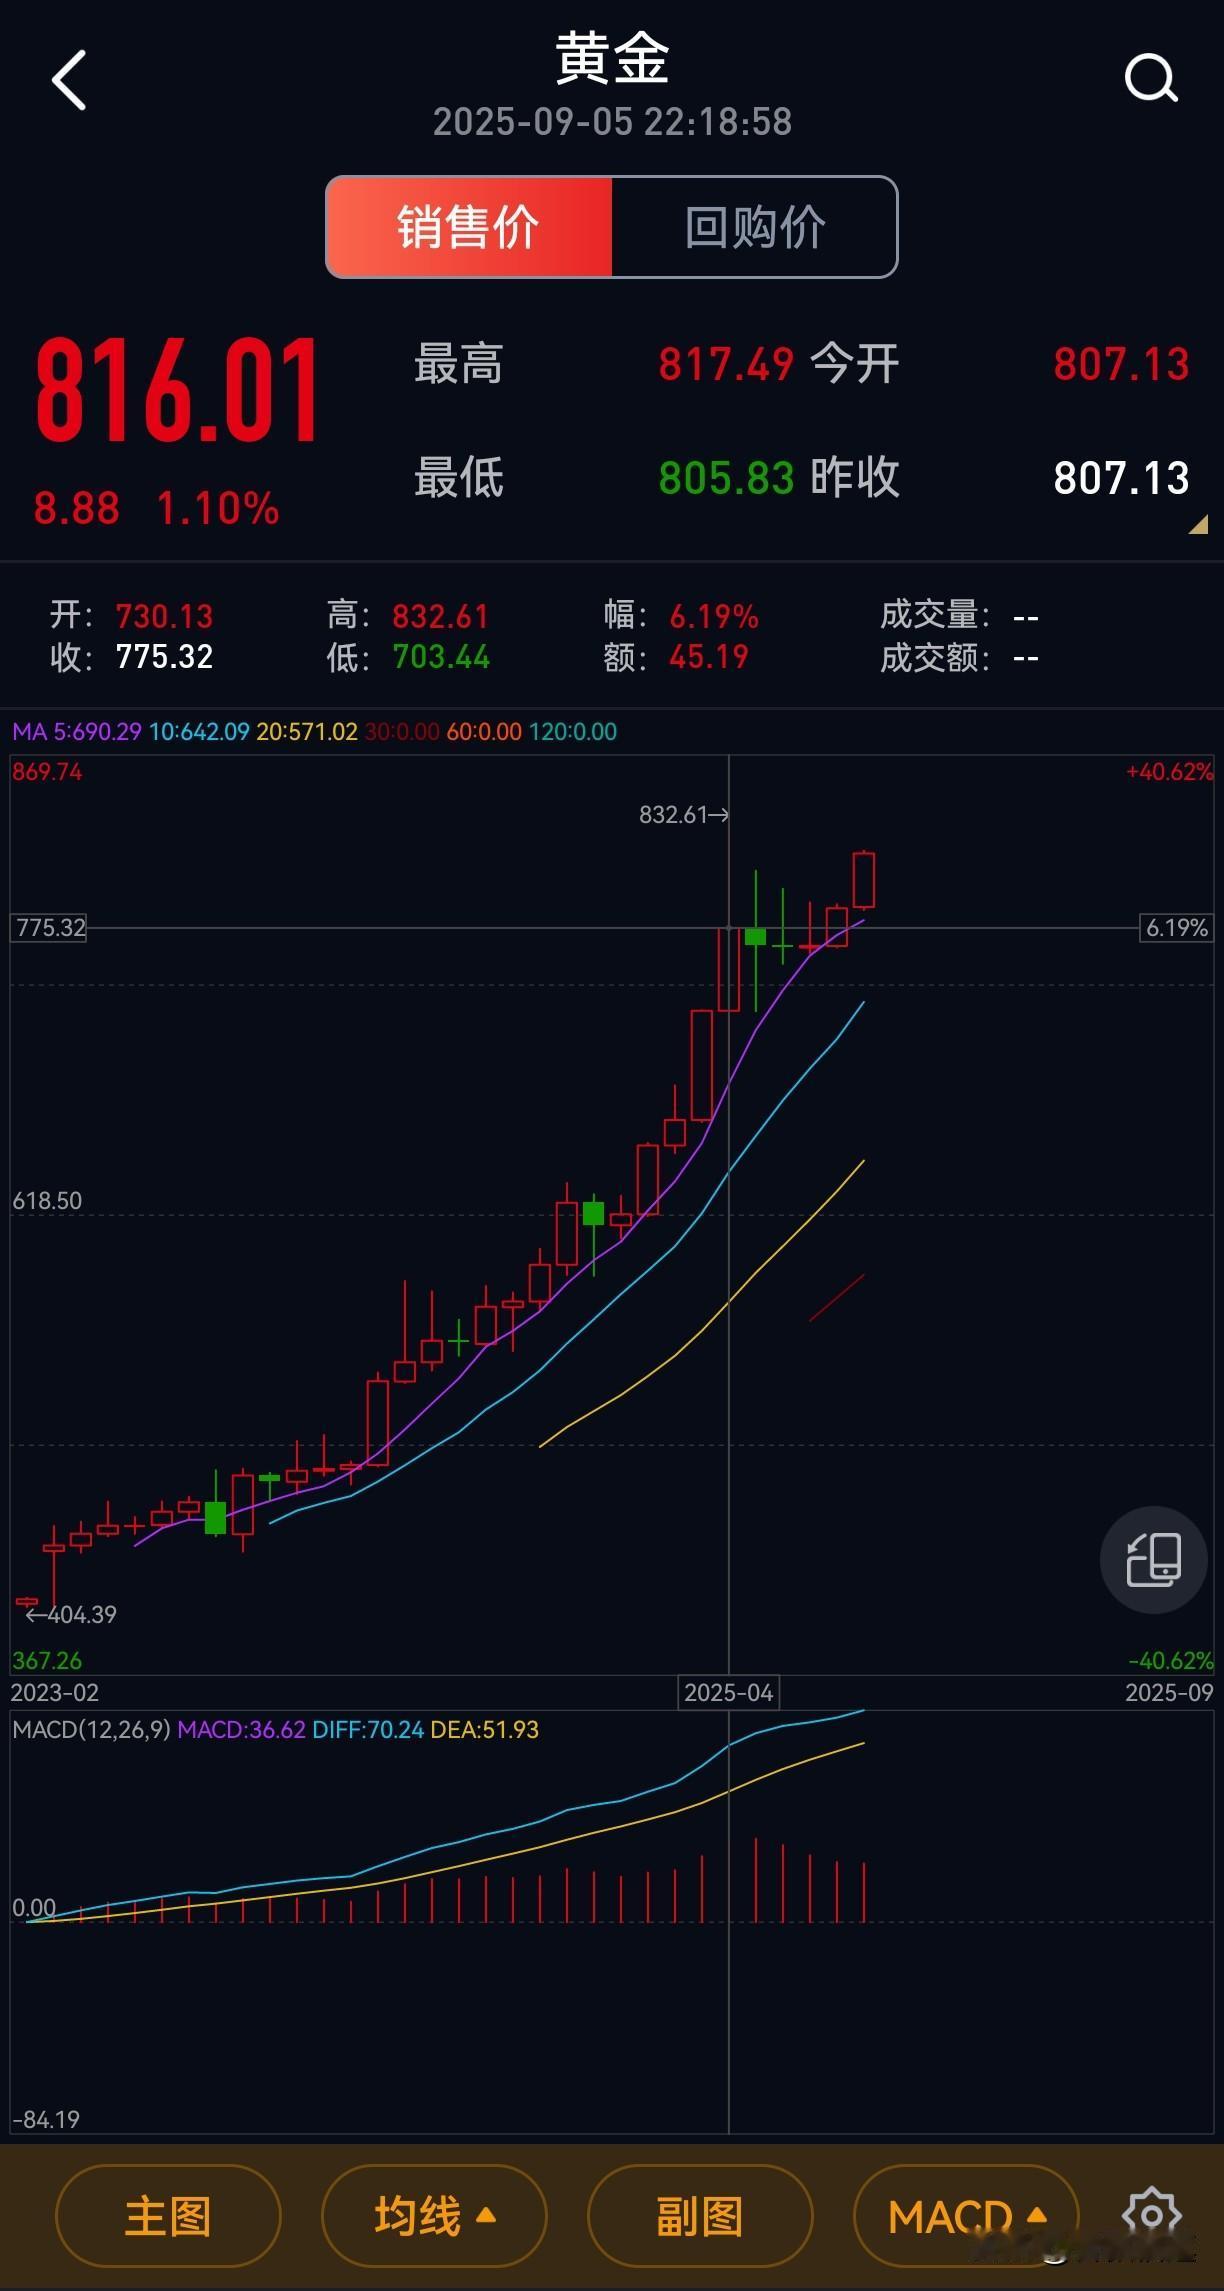Tap the MA 120:0.00 legend label

tap(573, 732)
